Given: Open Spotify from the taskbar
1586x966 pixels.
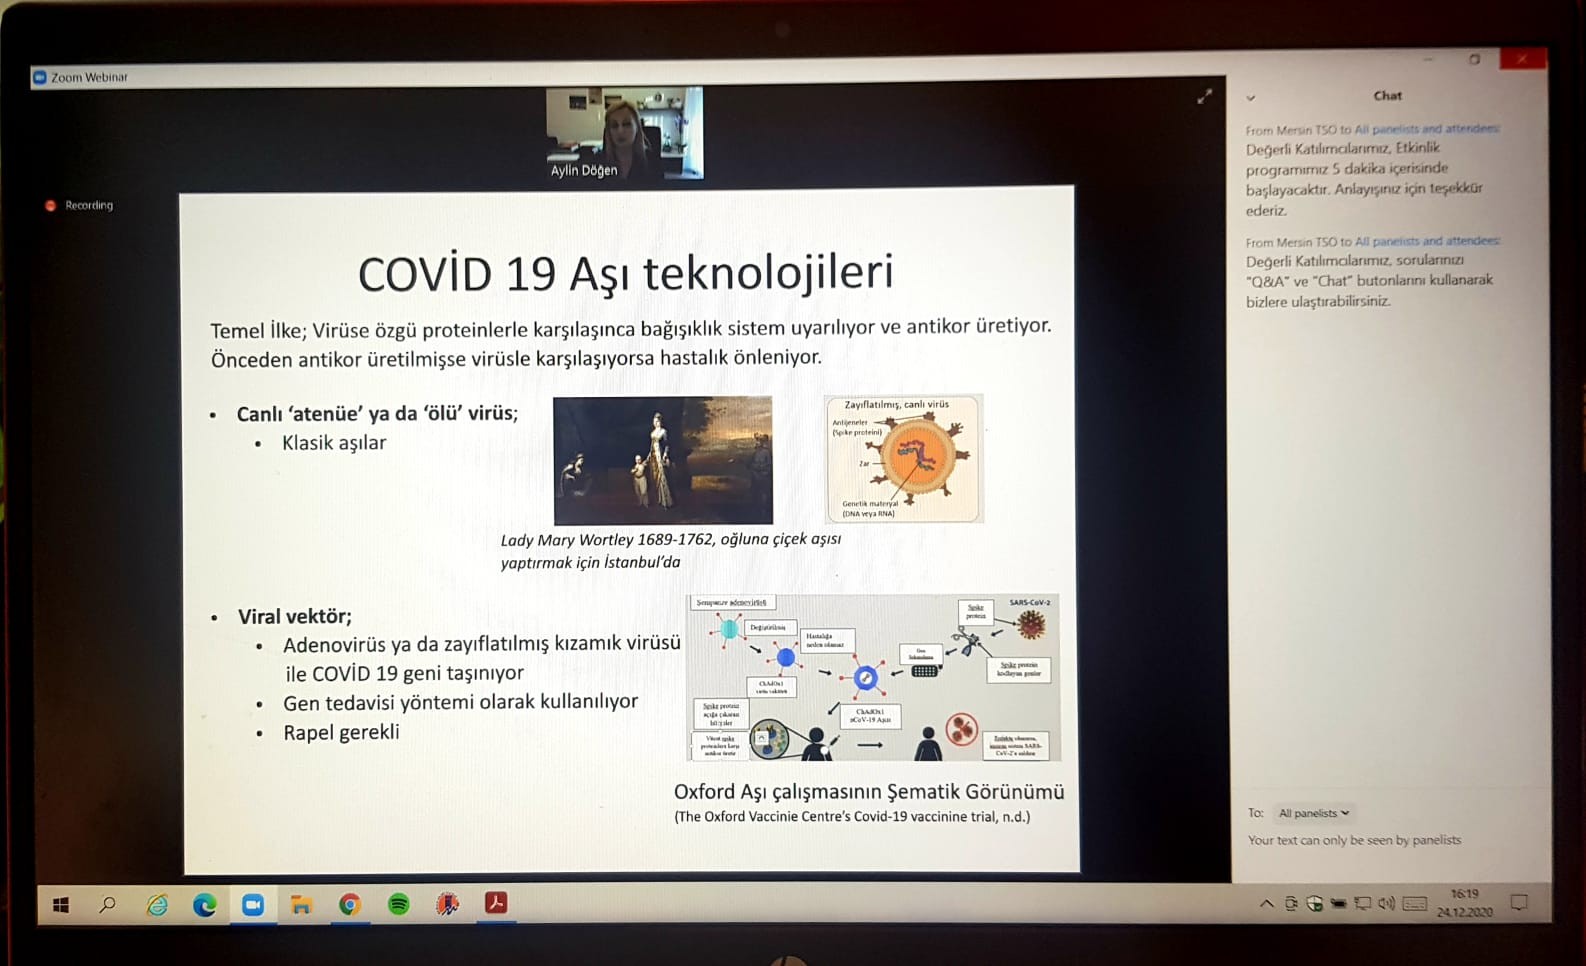Looking at the screenshot, I should pos(398,904).
